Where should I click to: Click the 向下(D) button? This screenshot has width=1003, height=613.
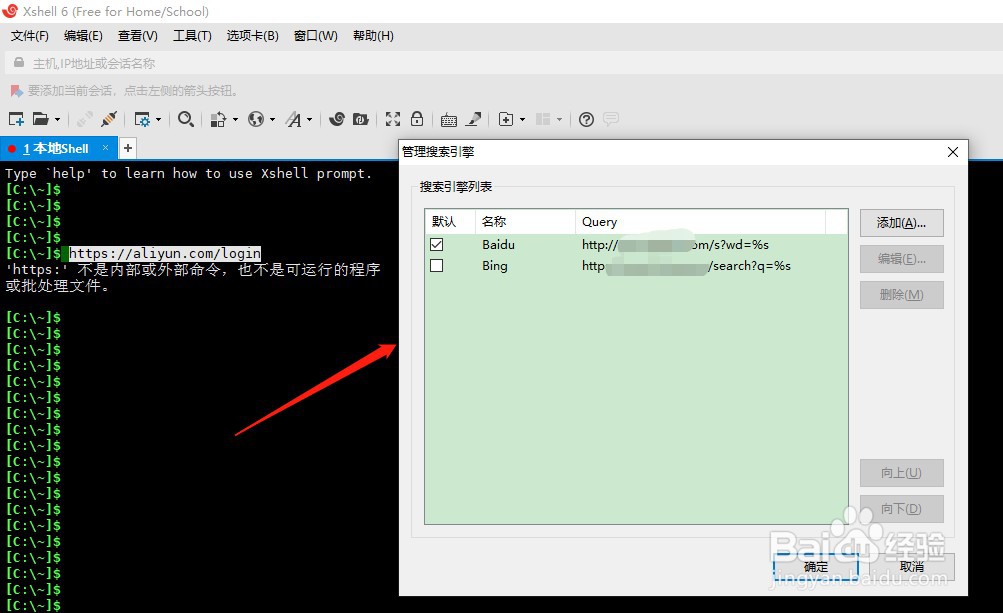pyautogui.click(x=901, y=509)
